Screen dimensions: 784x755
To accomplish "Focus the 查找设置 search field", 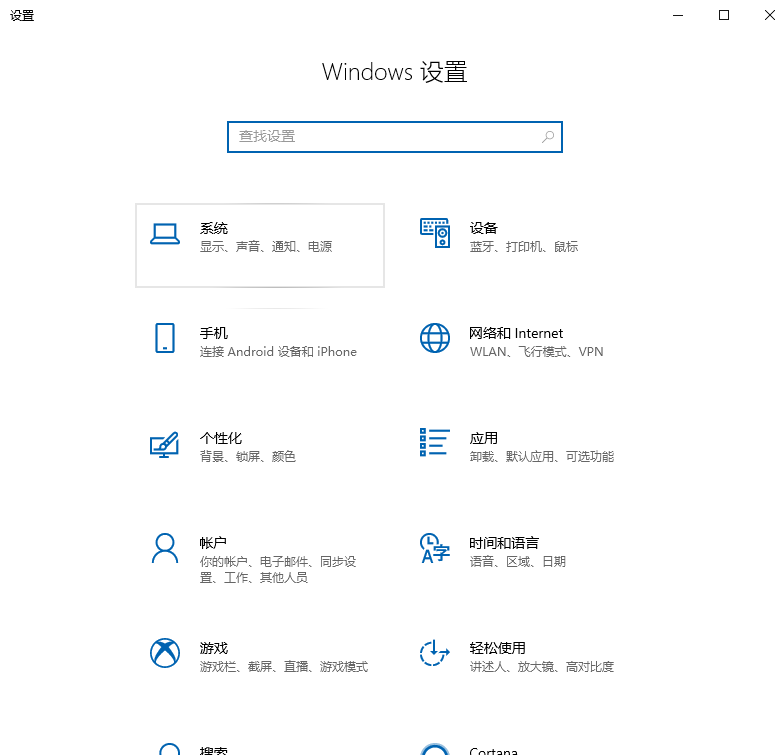I will point(385,137).
